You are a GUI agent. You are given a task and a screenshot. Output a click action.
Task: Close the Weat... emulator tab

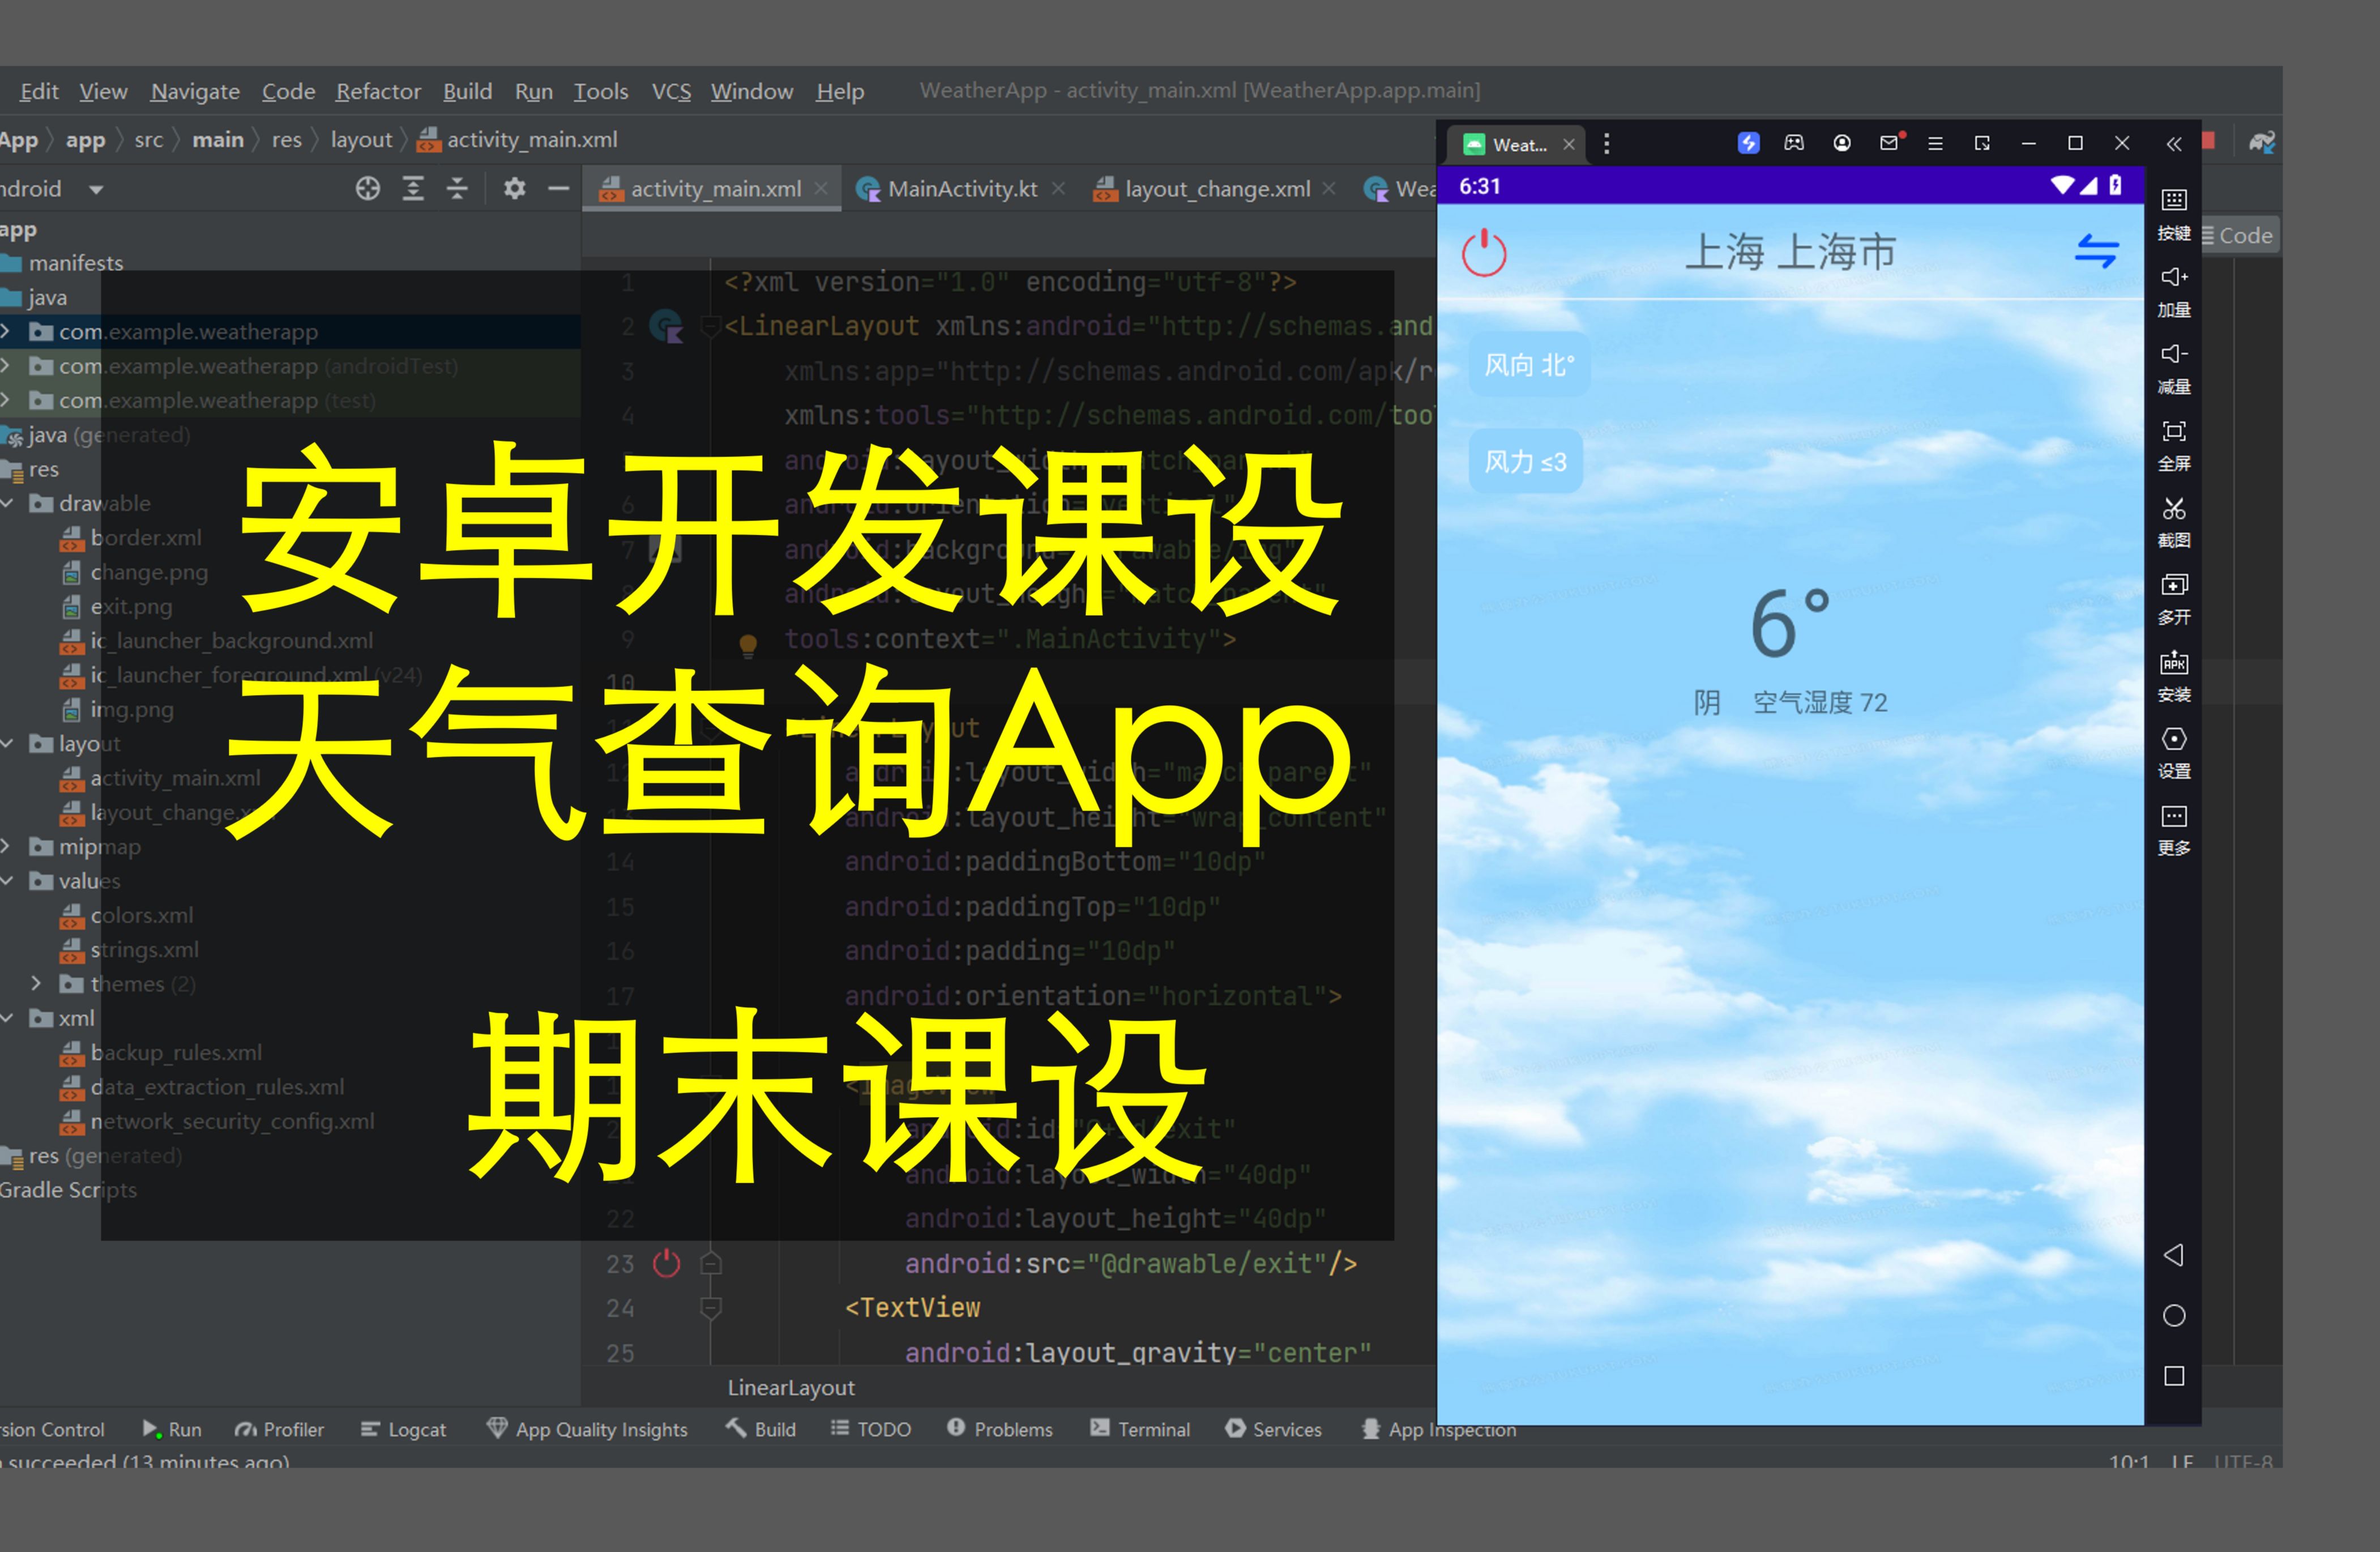click(1569, 144)
